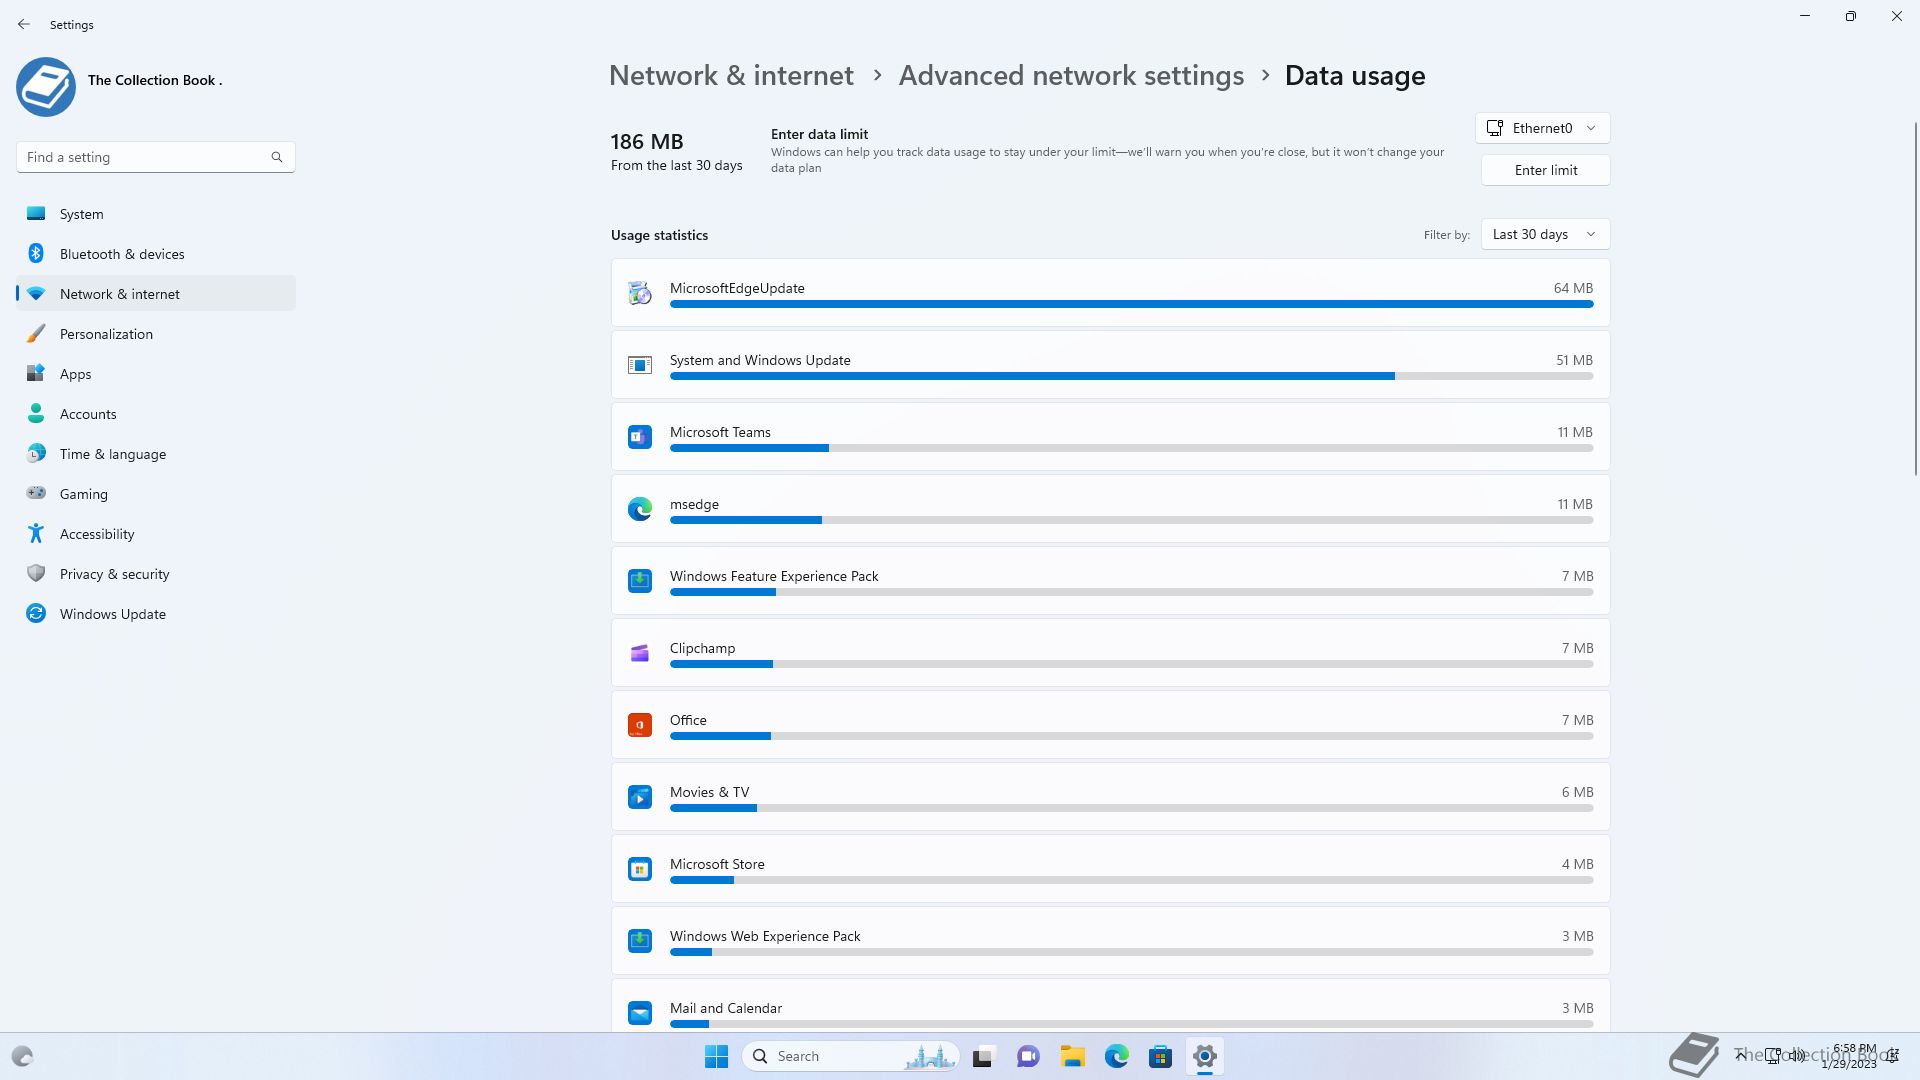1920x1080 pixels.
Task: Select Accounts in the sidebar
Action: [x=156, y=414]
